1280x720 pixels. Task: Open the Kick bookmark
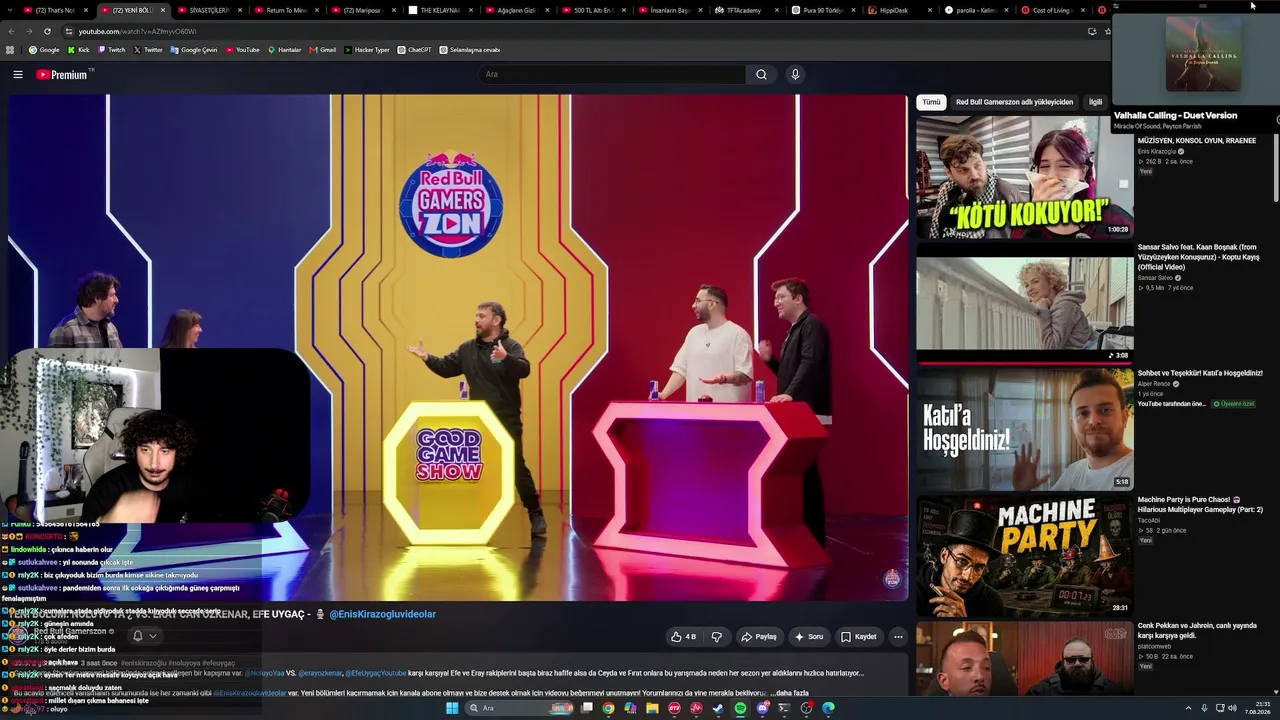pos(79,50)
